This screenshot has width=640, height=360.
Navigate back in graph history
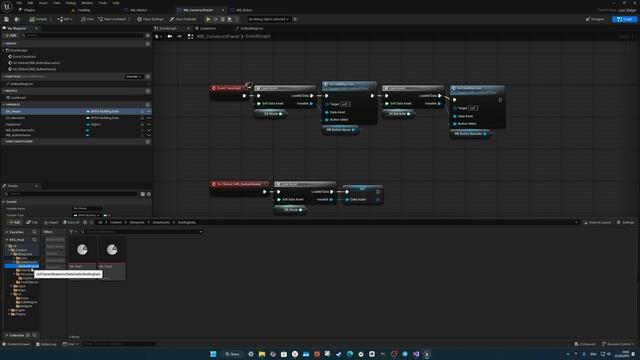coord(170,36)
